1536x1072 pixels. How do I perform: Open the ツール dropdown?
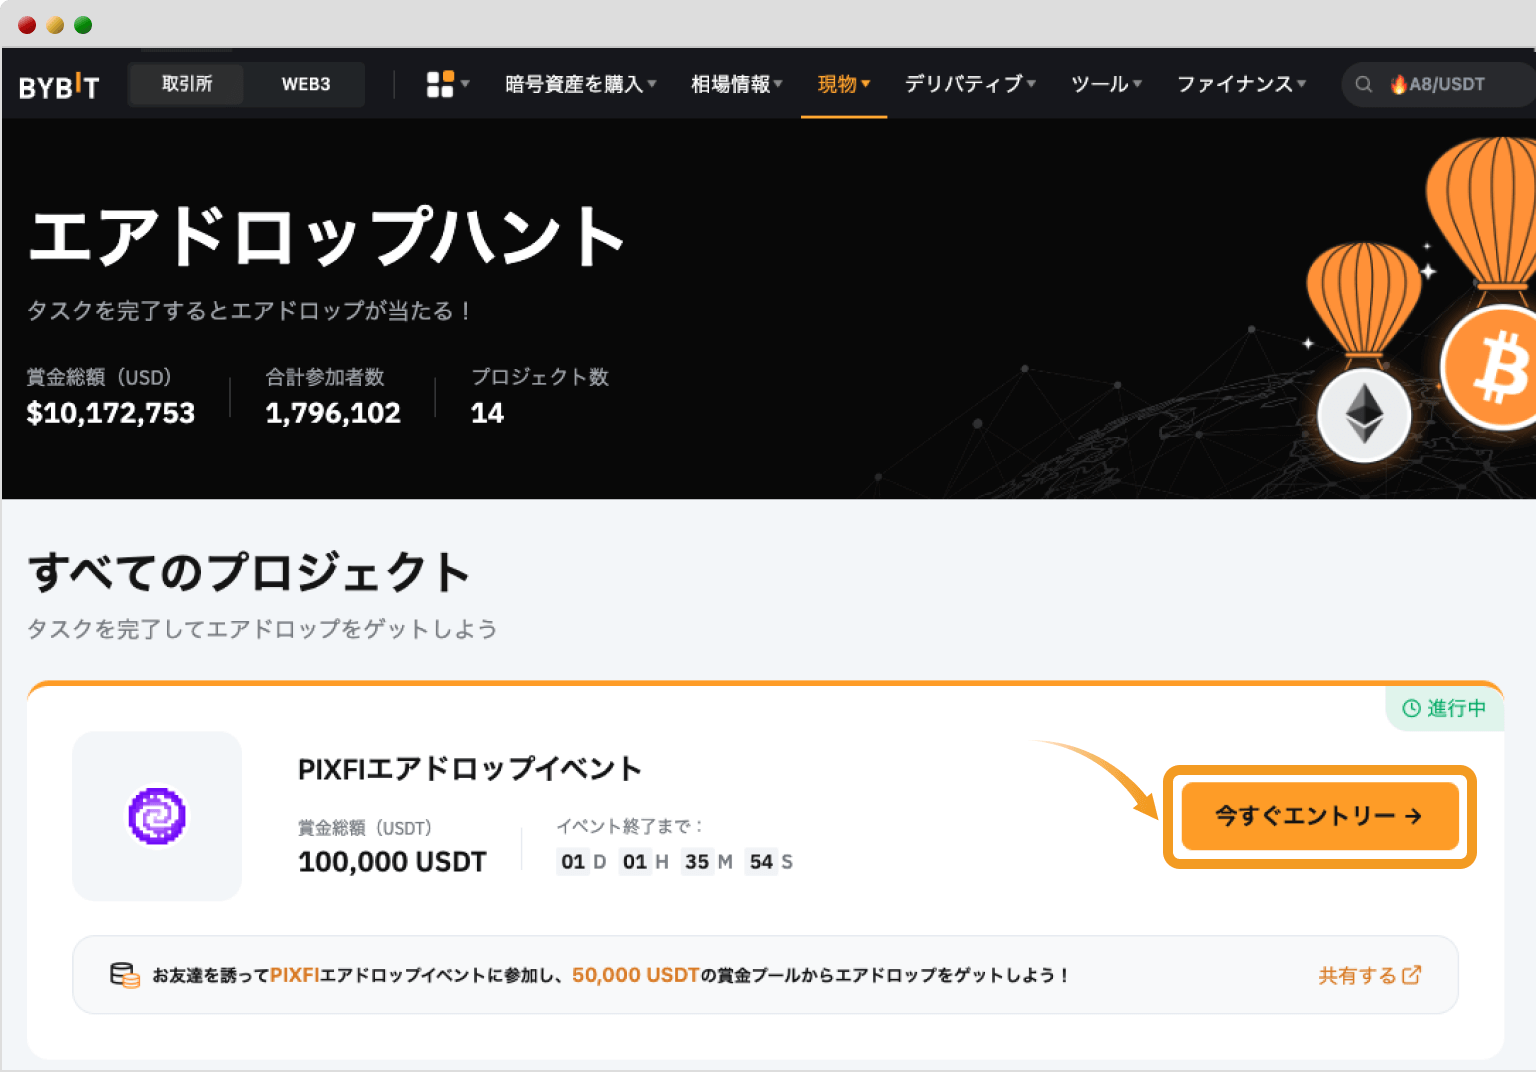[1106, 84]
